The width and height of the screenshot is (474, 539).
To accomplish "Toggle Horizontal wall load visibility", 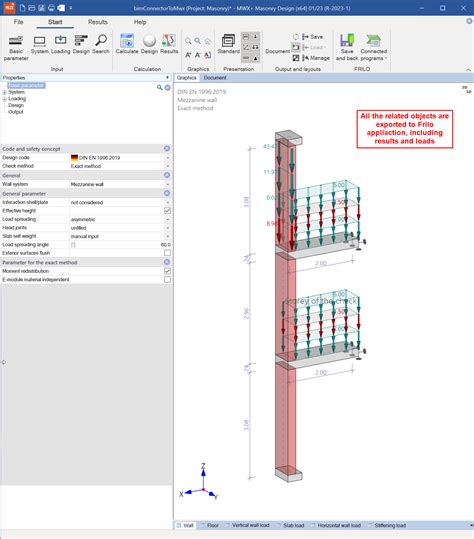I will 336,525.
